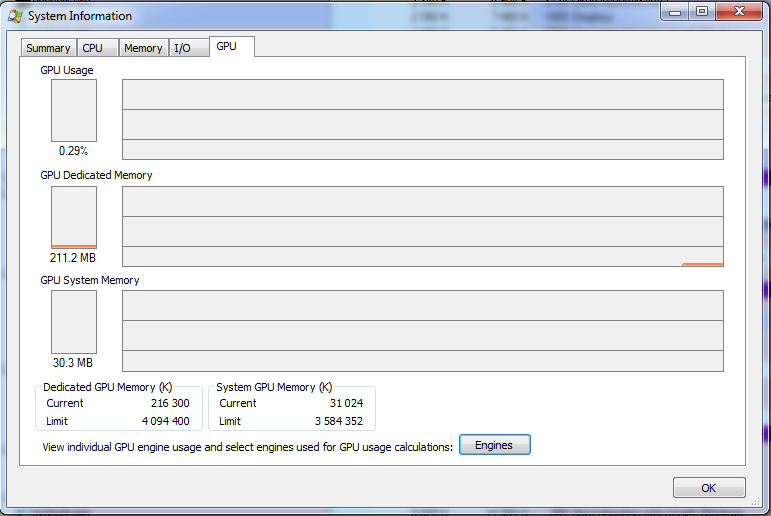Click the System GPU Memory (K) group label
The width and height of the screenshot is (771, 516).
click(x=274, y=388)
